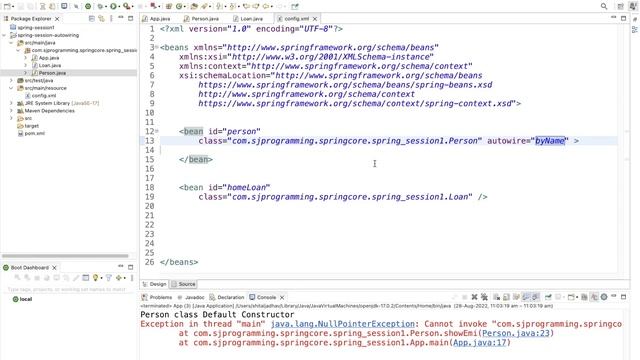Fold the person bean at line 12
Screen dimensions: 640x360
click(x=157, y=131)
